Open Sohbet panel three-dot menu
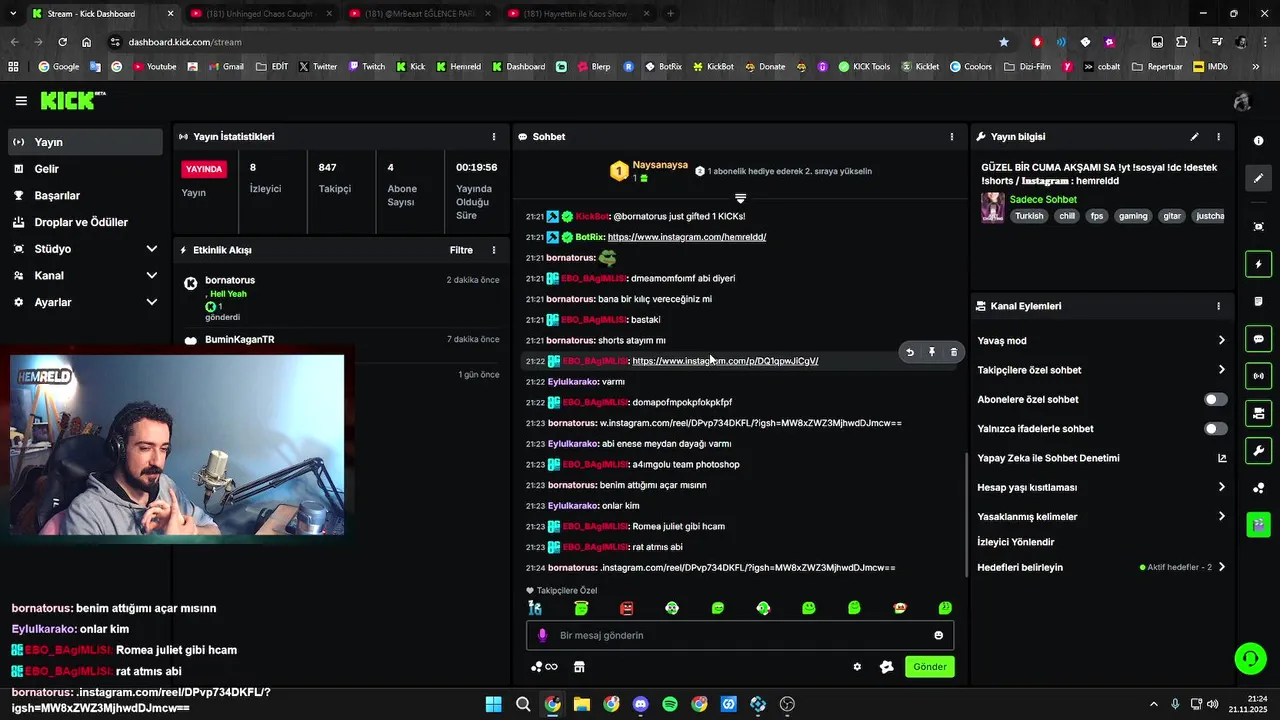Screen dimensions: 1280x720 pos(951,137)
